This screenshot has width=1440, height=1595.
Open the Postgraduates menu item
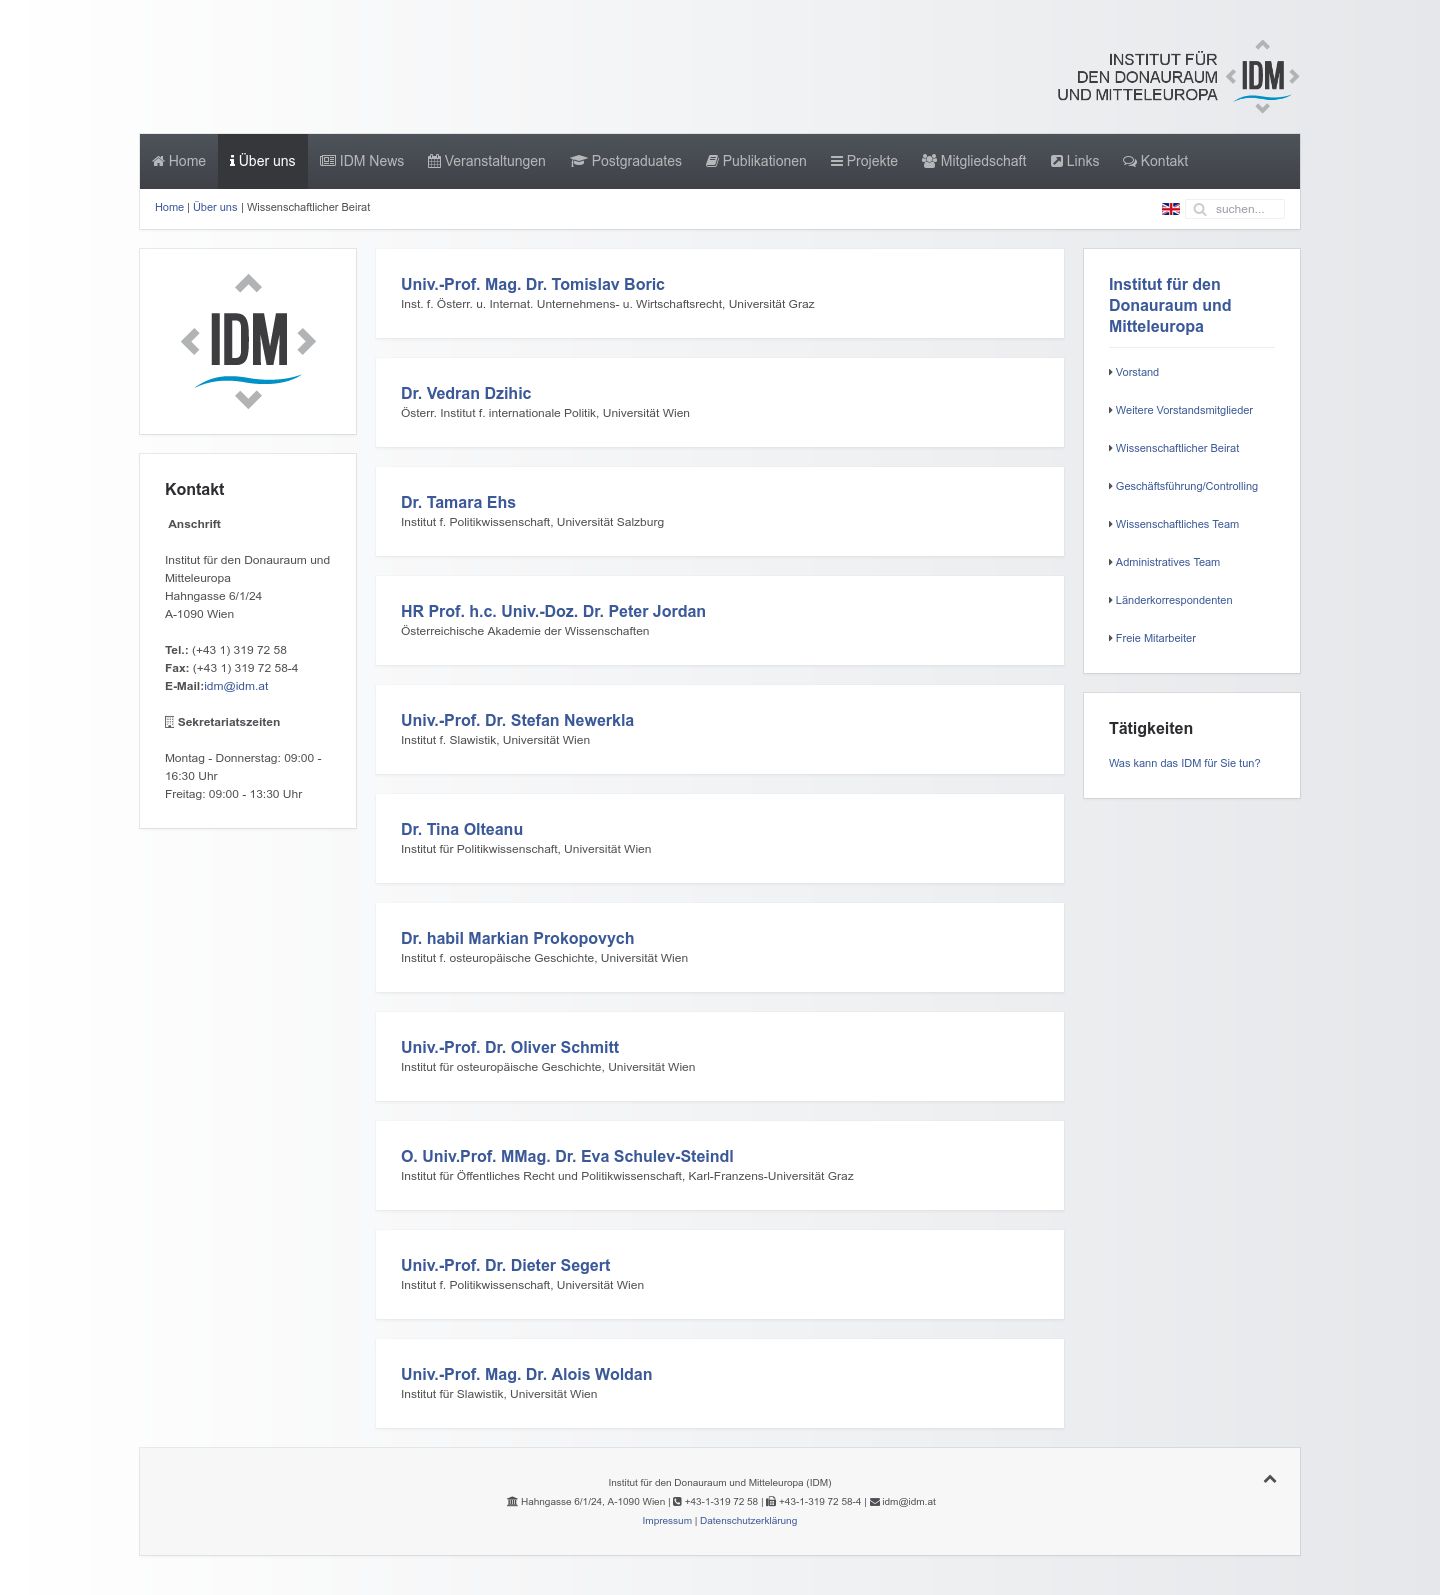(x=626, y=161)
